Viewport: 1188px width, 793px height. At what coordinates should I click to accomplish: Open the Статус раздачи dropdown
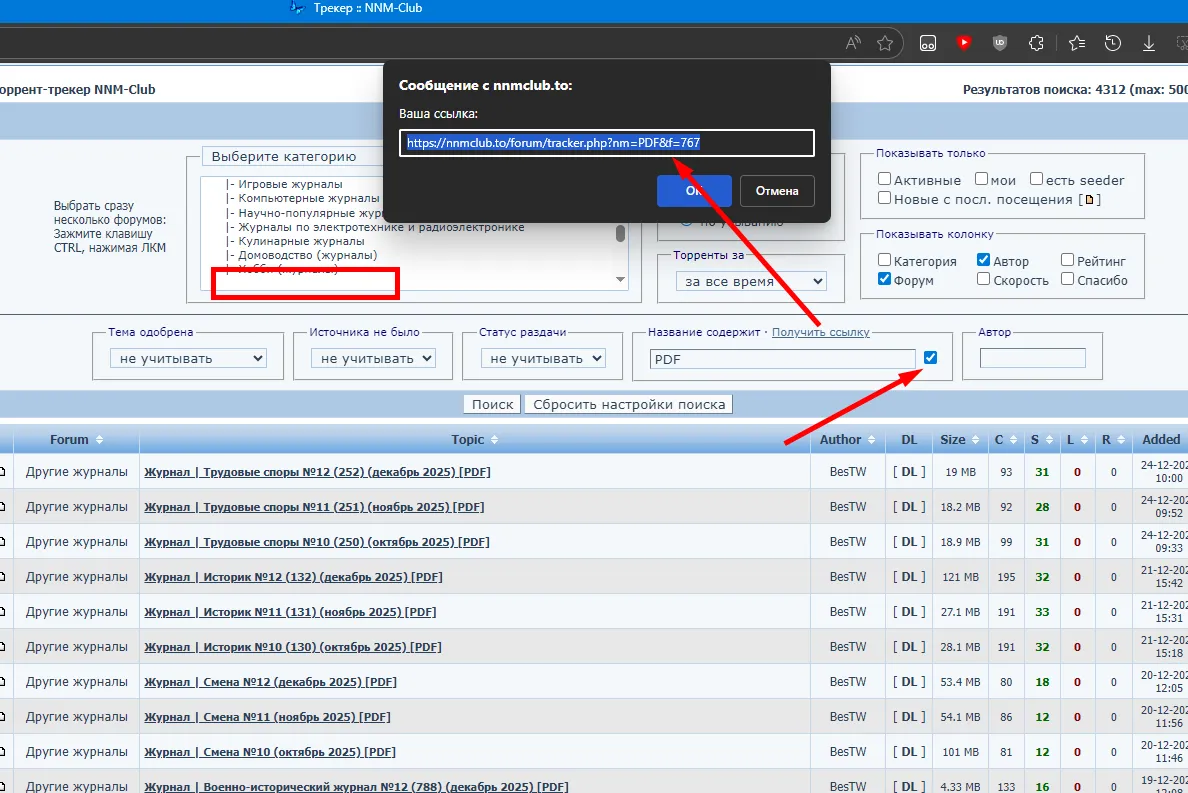[543, 358]
